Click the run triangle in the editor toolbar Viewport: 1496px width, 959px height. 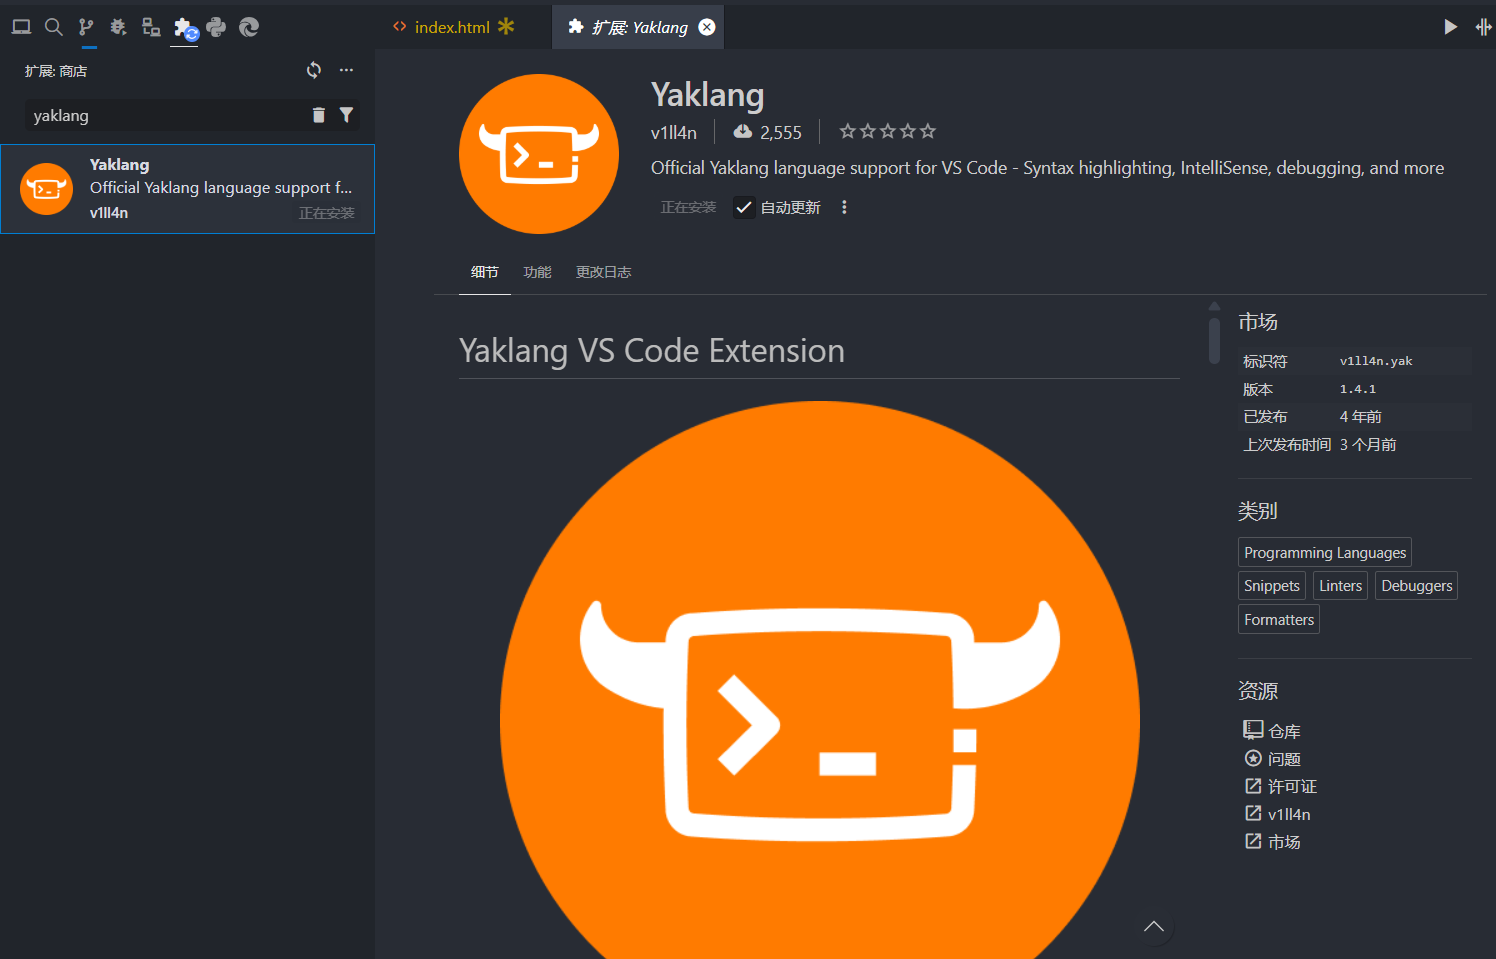point(1450,27)
